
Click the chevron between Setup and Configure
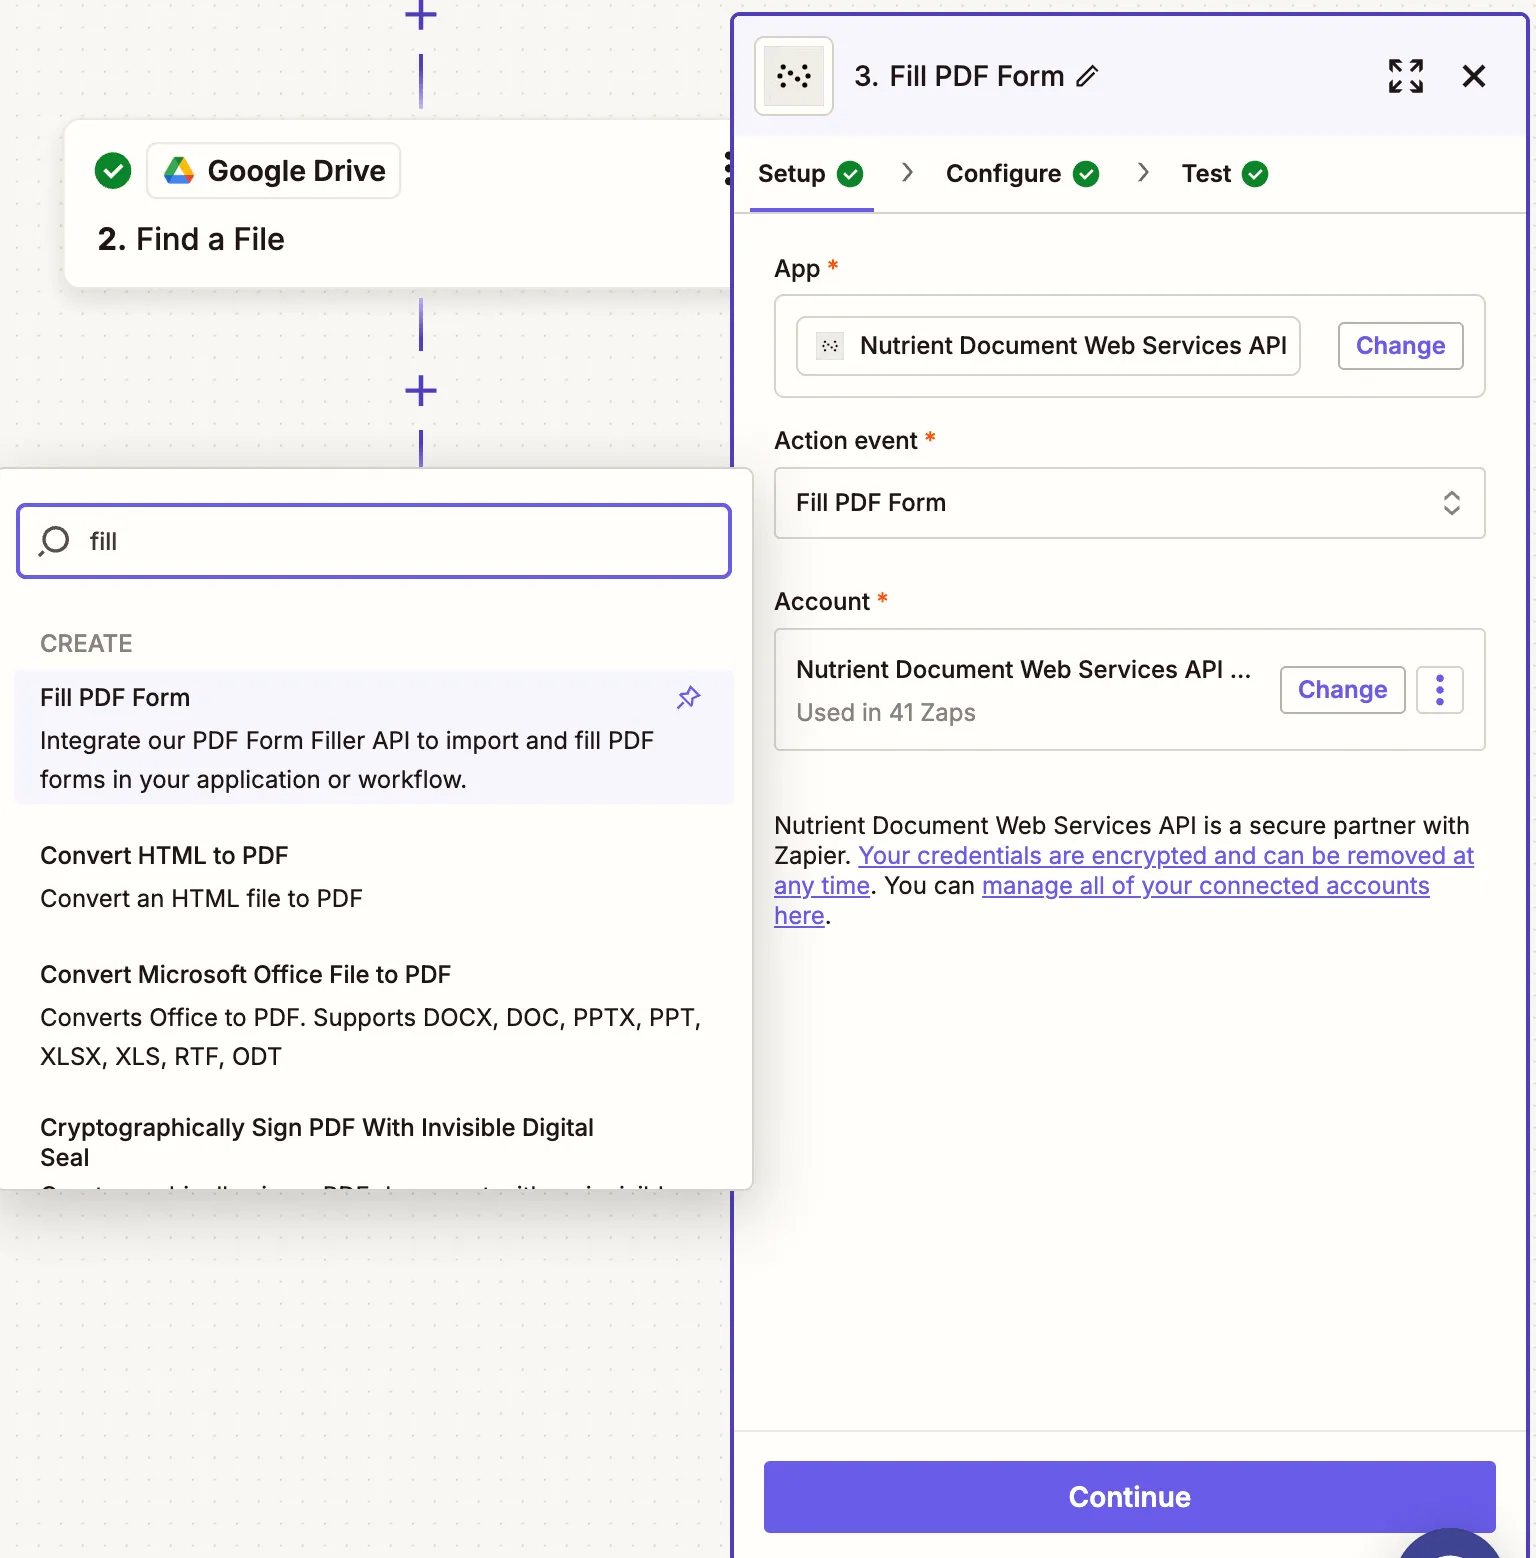907,173
